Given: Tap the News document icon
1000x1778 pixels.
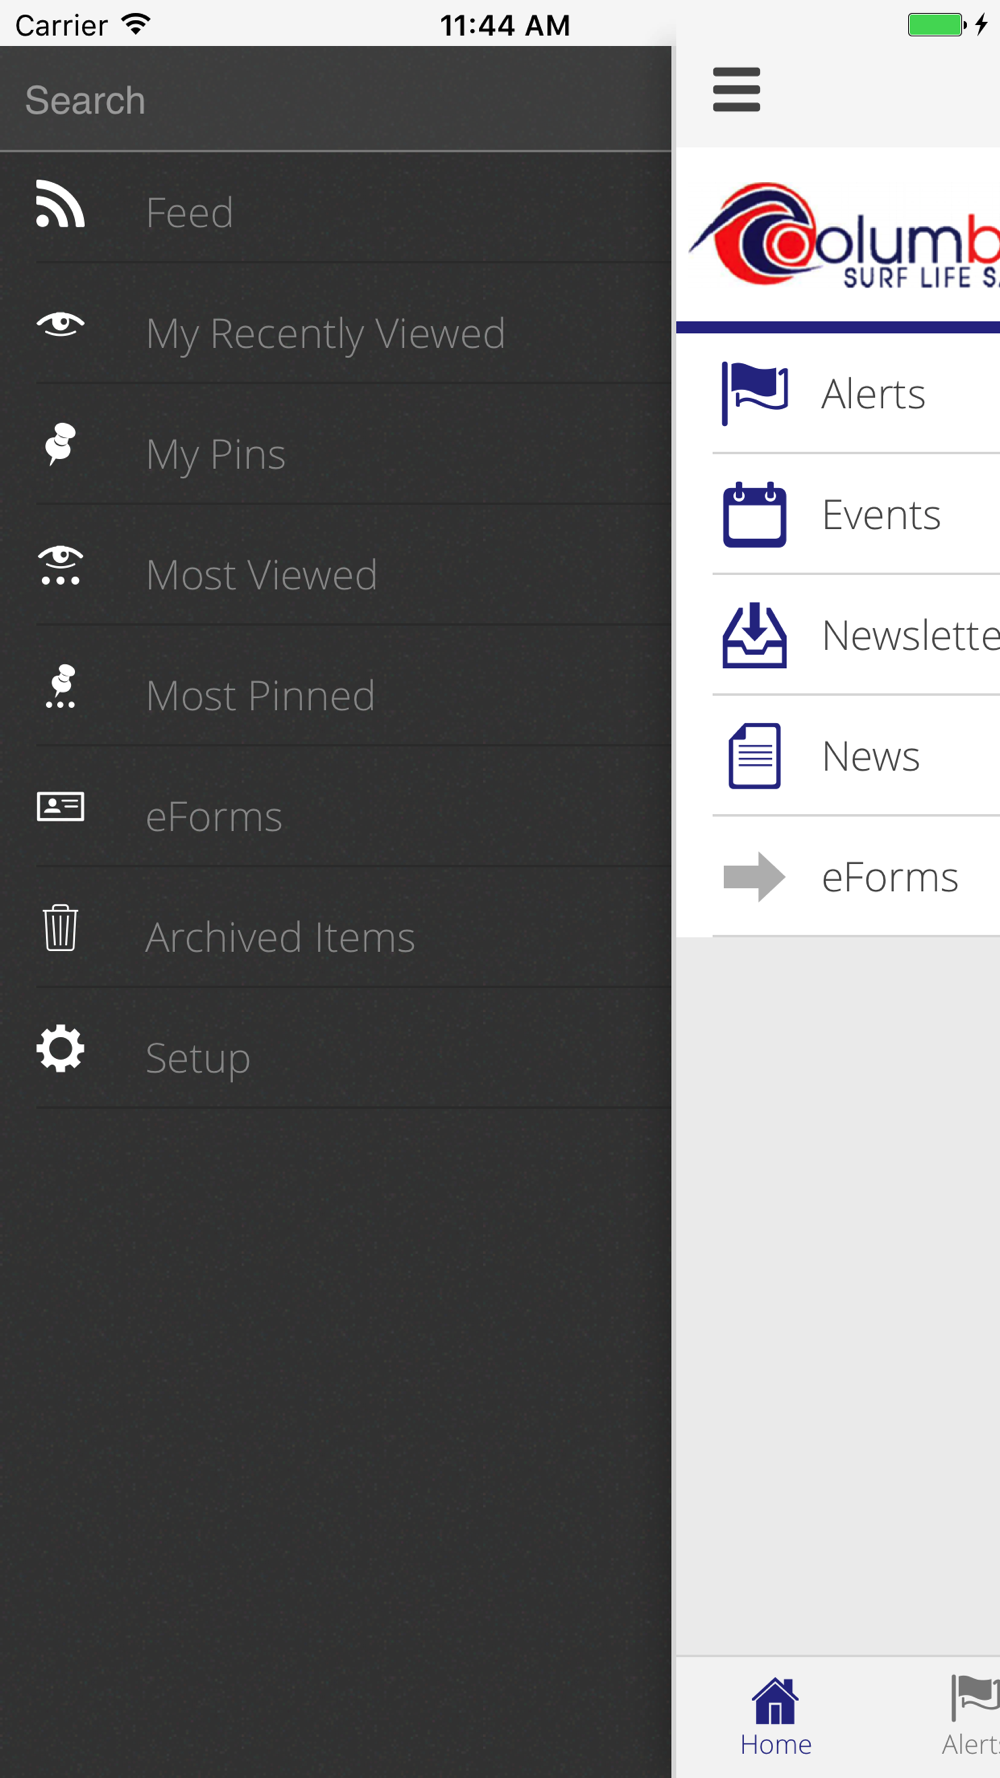Looking at the screenshot, I should pos(754,756).
